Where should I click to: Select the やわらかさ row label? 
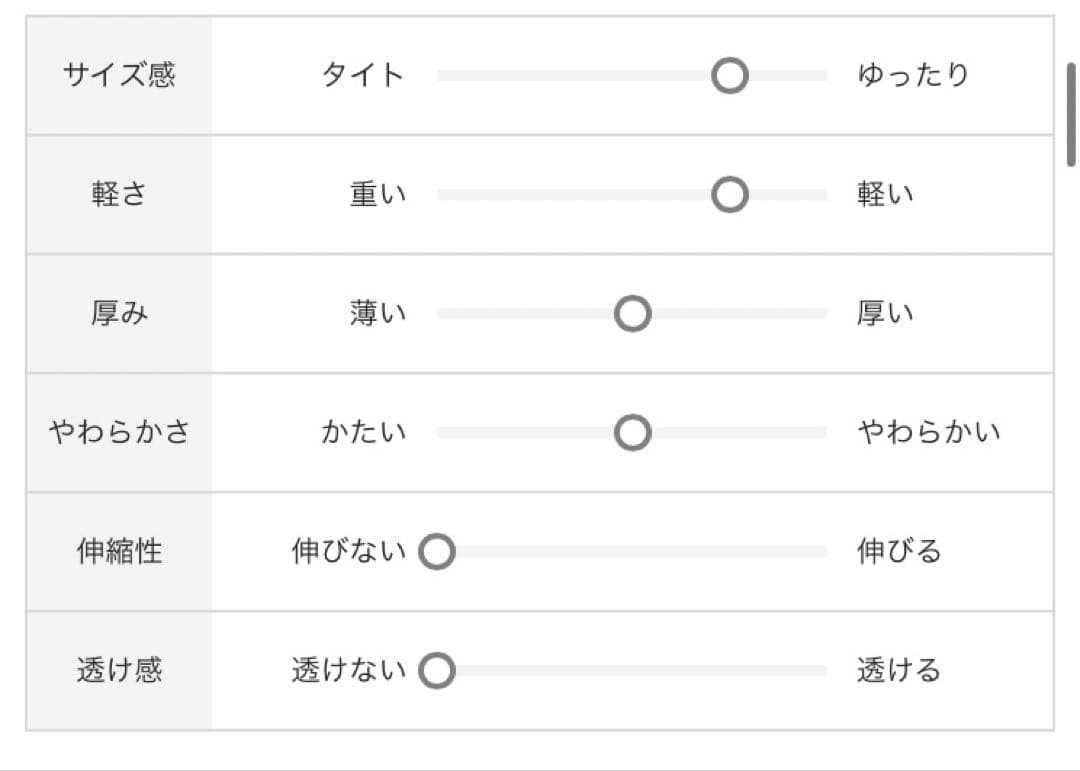pyautogui.click(x=118, y=431)
